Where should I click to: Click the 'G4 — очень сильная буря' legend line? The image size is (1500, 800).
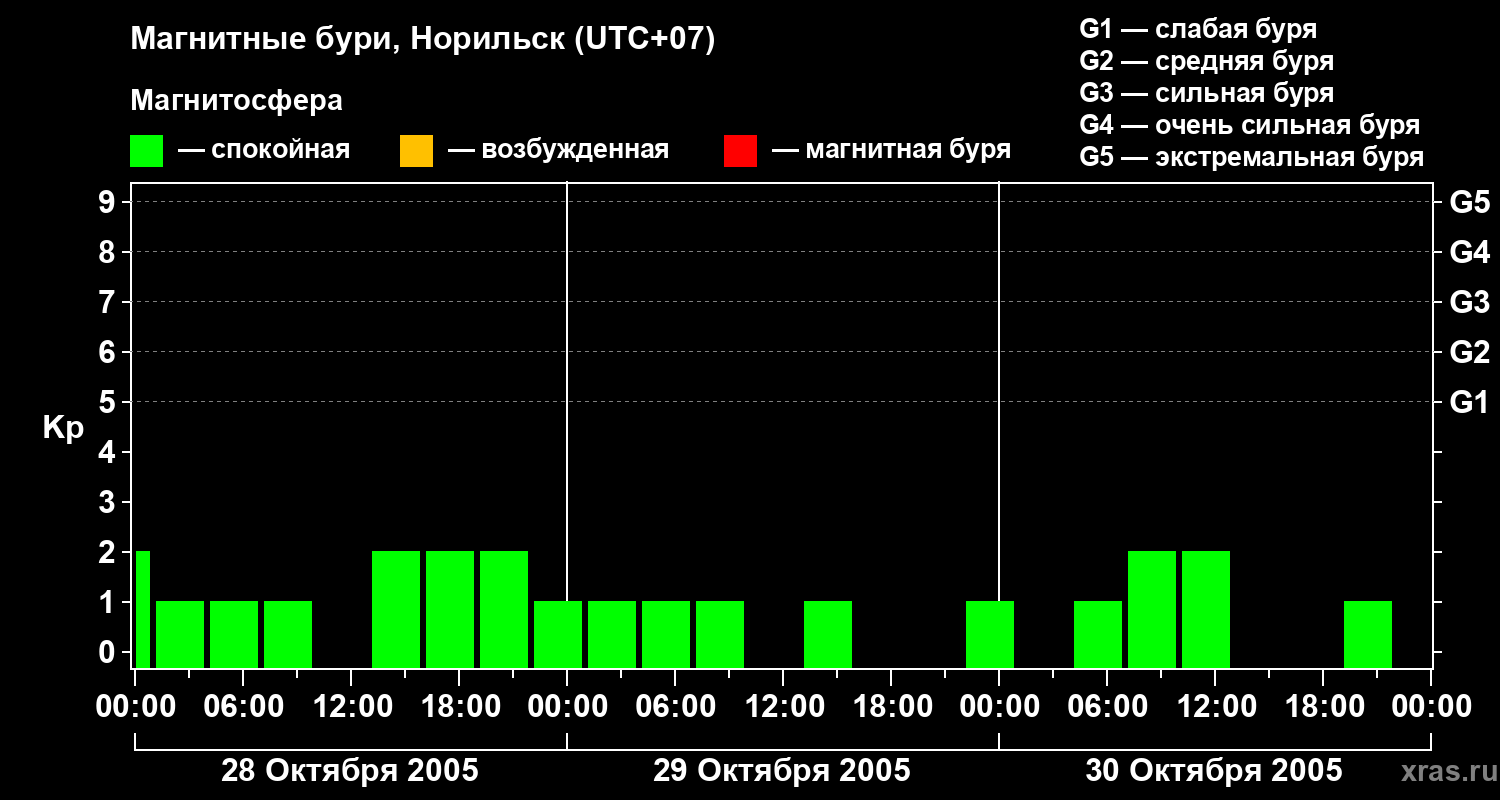point(1250,125)
